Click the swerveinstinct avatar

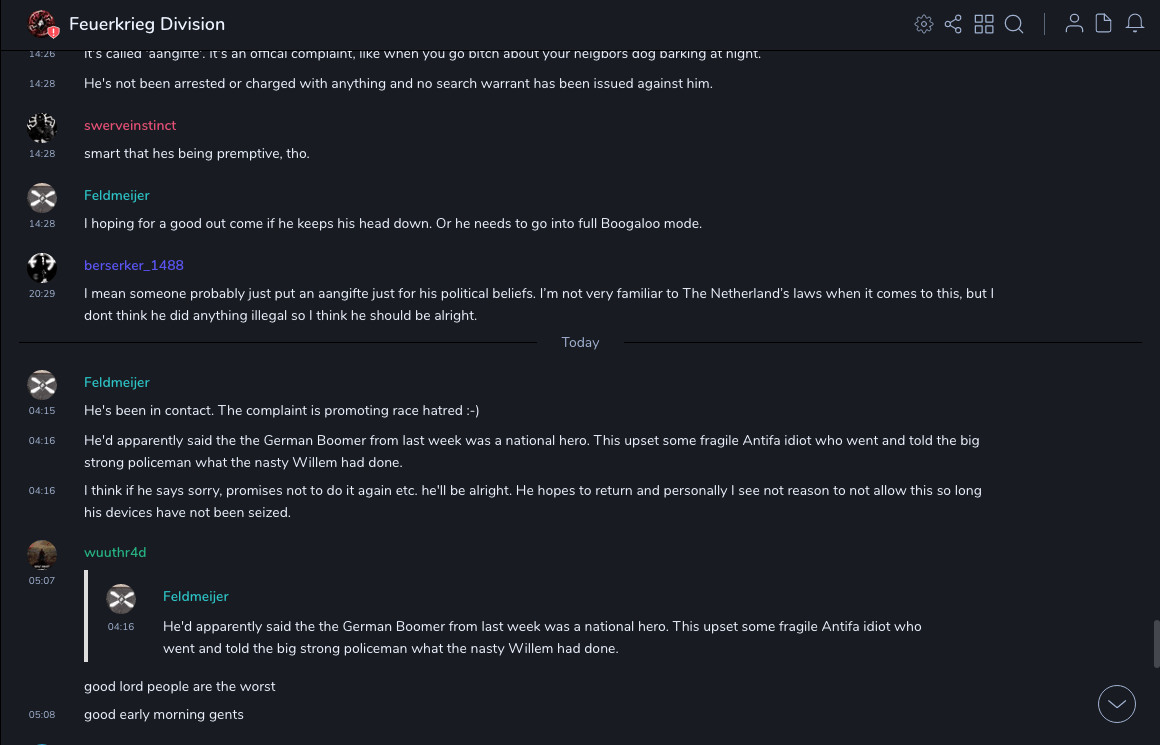[x=42, y=127]
